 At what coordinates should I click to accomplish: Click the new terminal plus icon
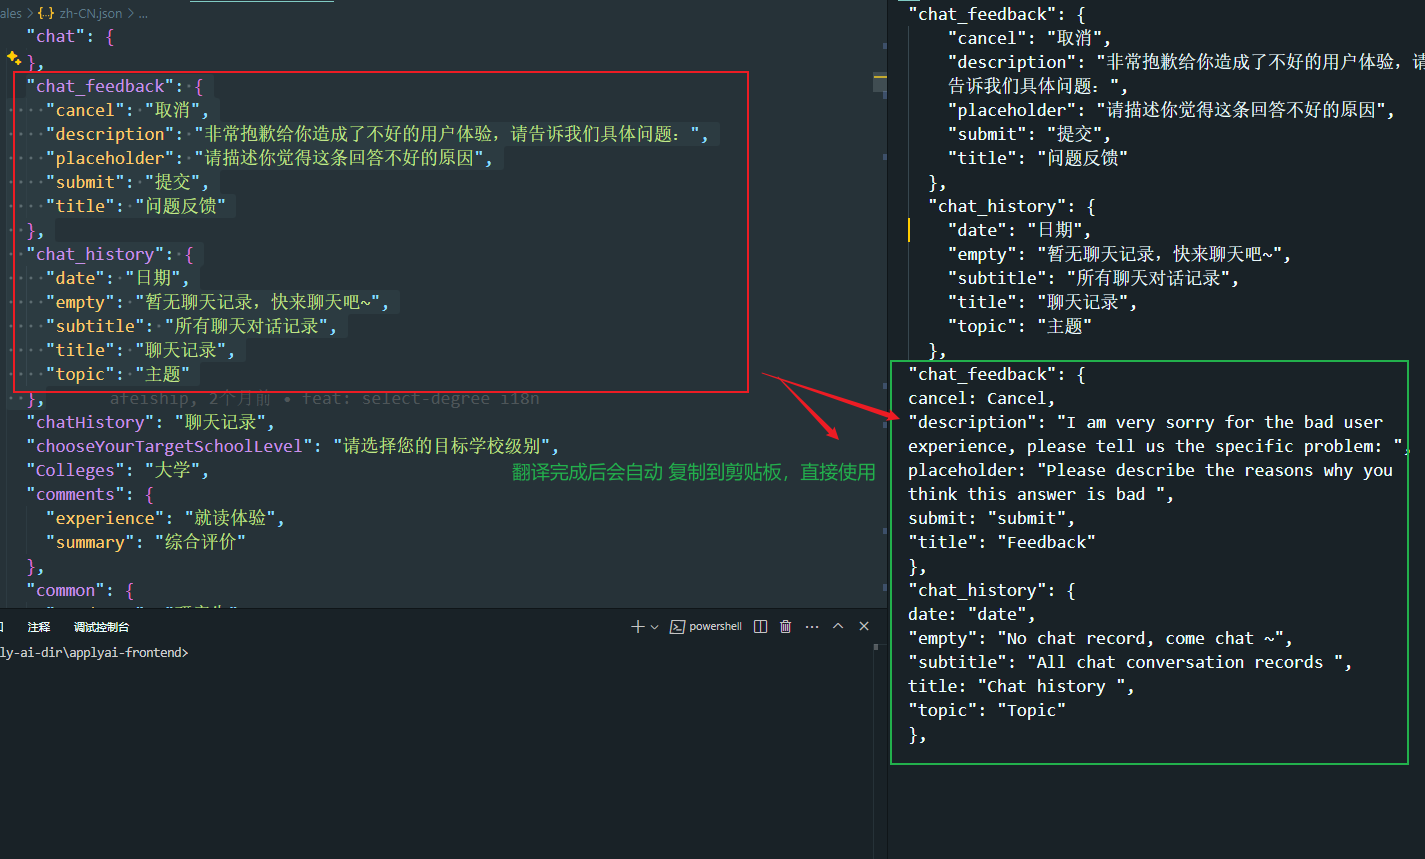638,627
